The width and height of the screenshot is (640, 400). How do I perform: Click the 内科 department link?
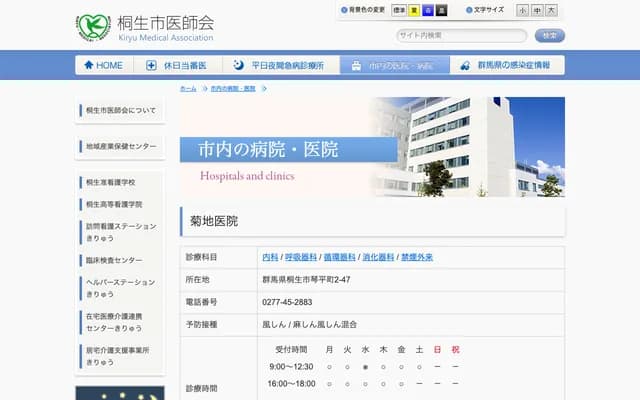click(270, 257)
